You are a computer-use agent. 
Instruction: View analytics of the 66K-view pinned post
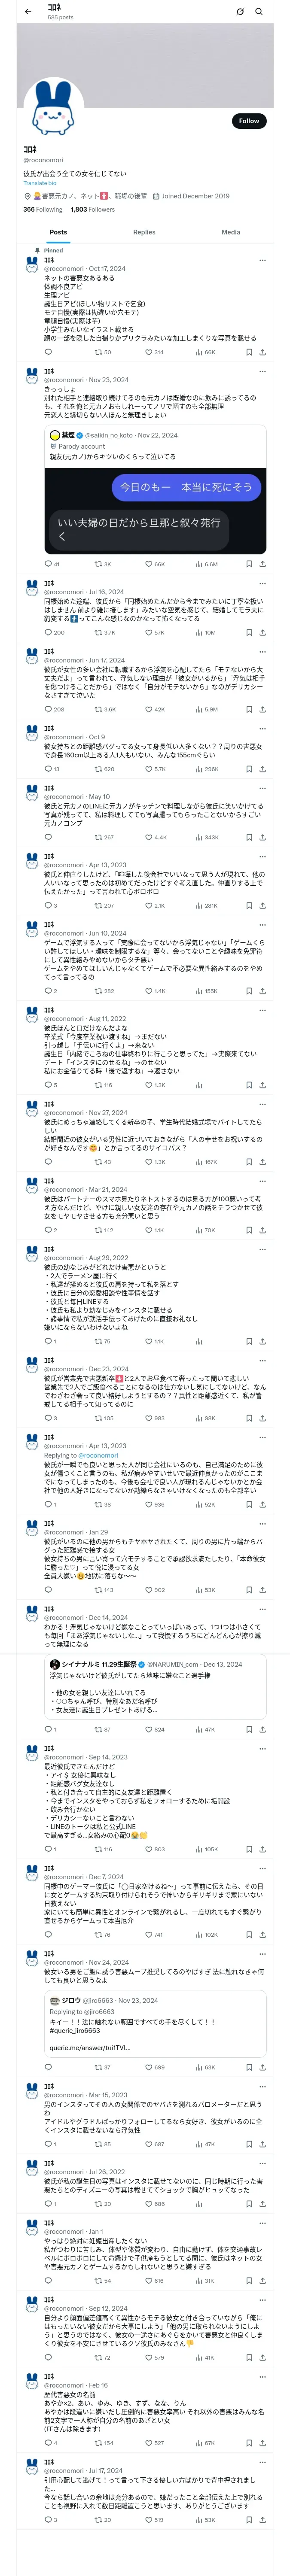pos(205,352)
